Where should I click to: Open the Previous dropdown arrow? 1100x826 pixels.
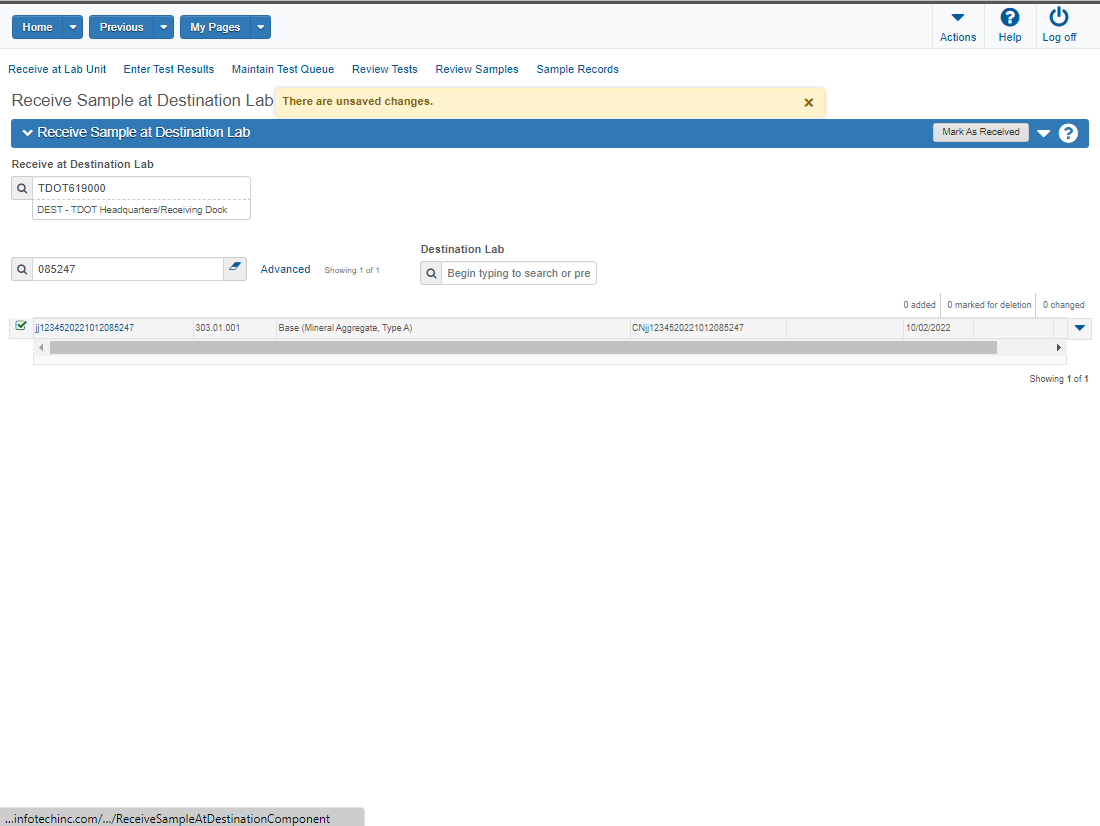(x=163, y=27)
